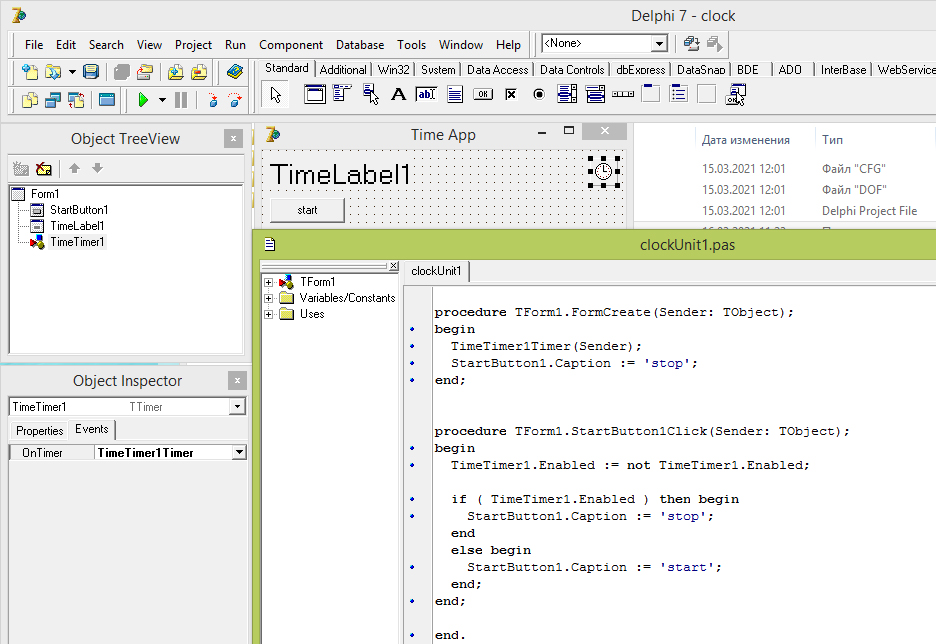
Task: Click Remove File from Project icon
Action: tap(199, 72)
